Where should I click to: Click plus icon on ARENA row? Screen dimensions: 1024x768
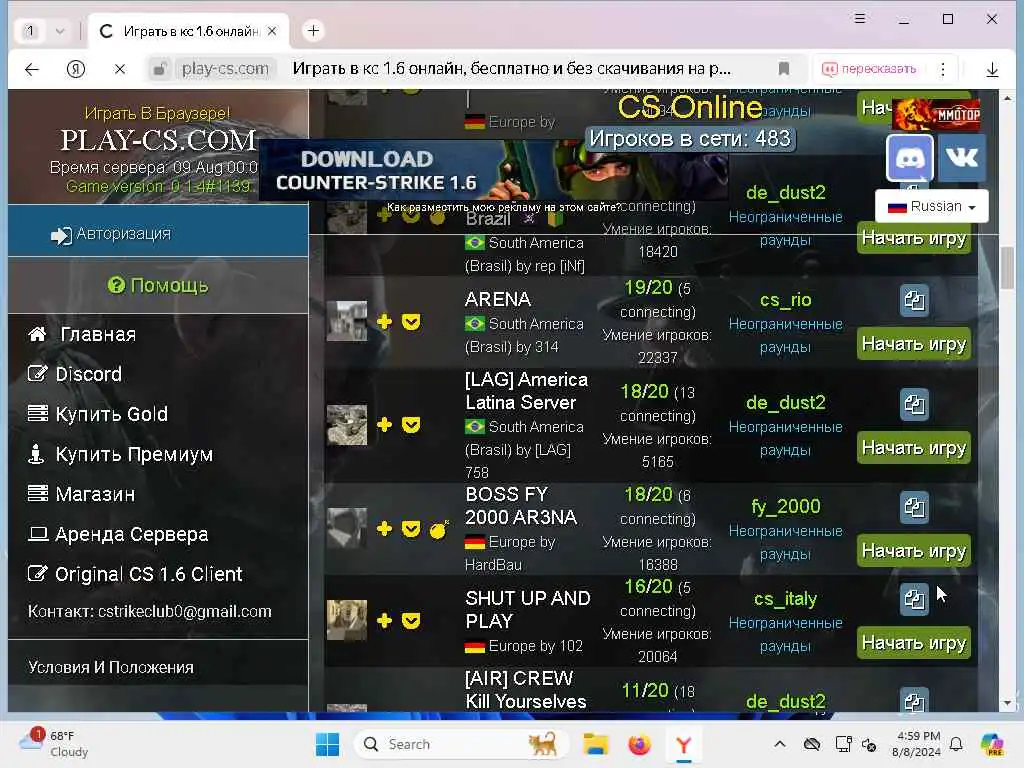click(x=385, y=321)
